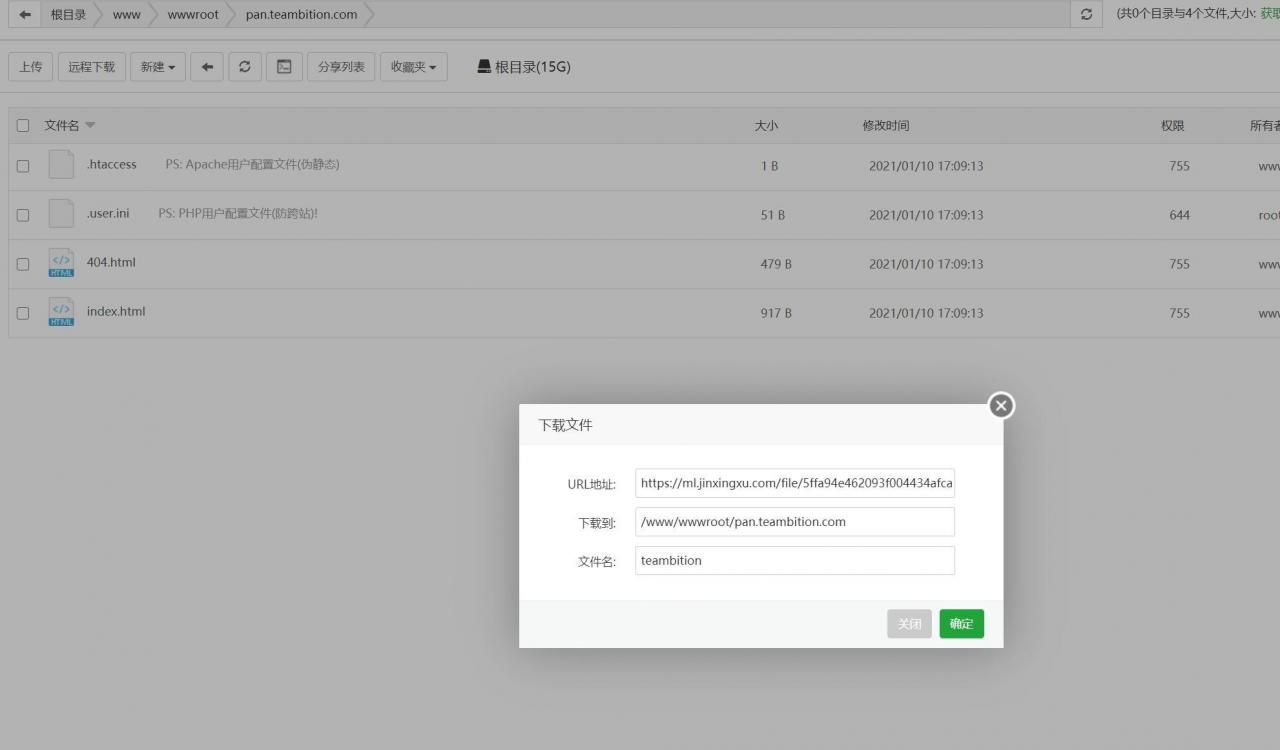Click the 根目录(15G) disk icon
Viewport: 1280px width, 750px height.
click(483, 66)
